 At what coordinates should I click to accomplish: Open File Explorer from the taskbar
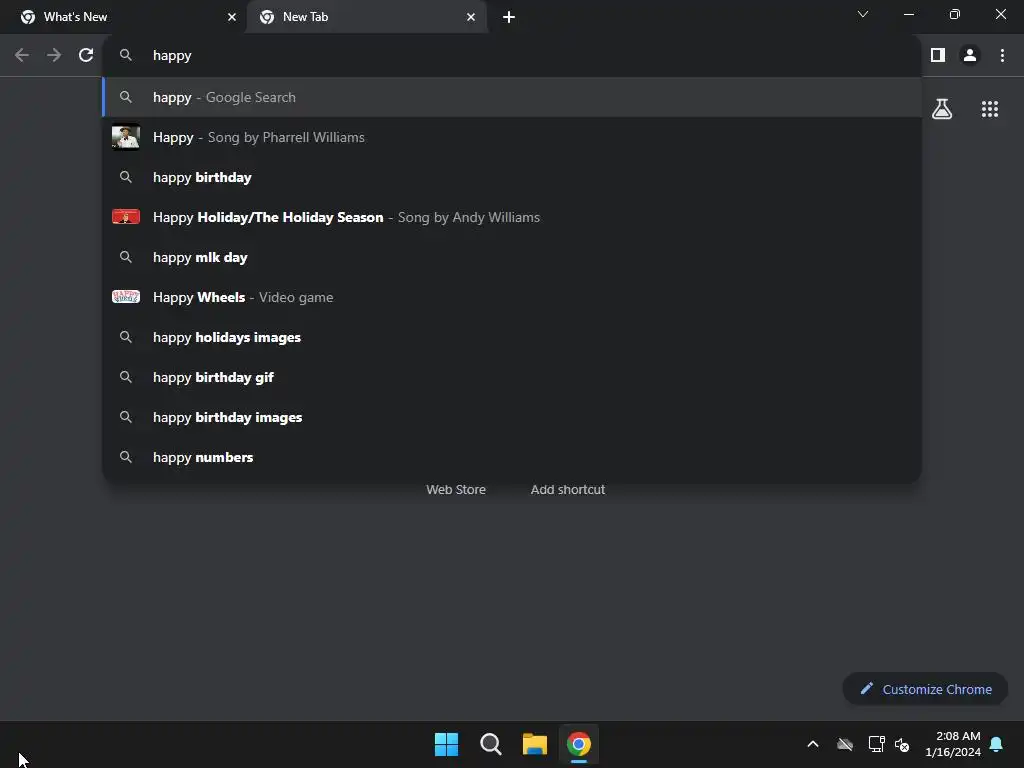534,744
